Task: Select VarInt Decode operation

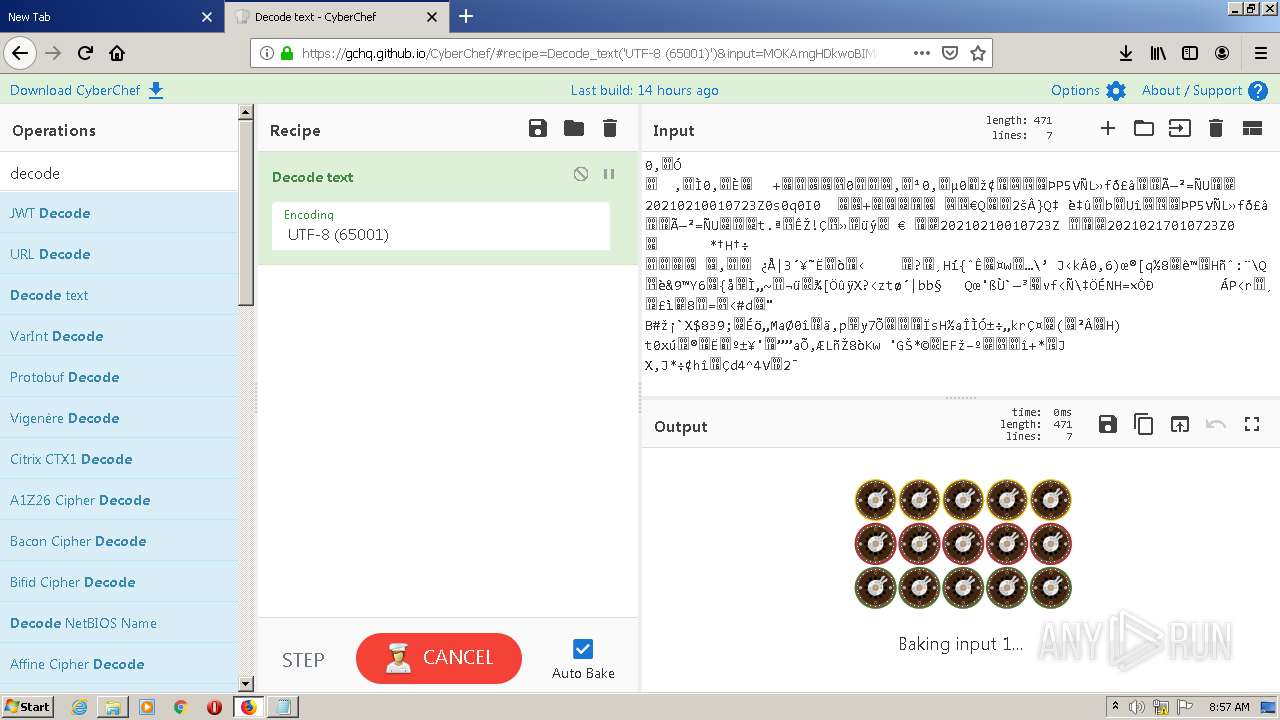Action: pos(119,336)
